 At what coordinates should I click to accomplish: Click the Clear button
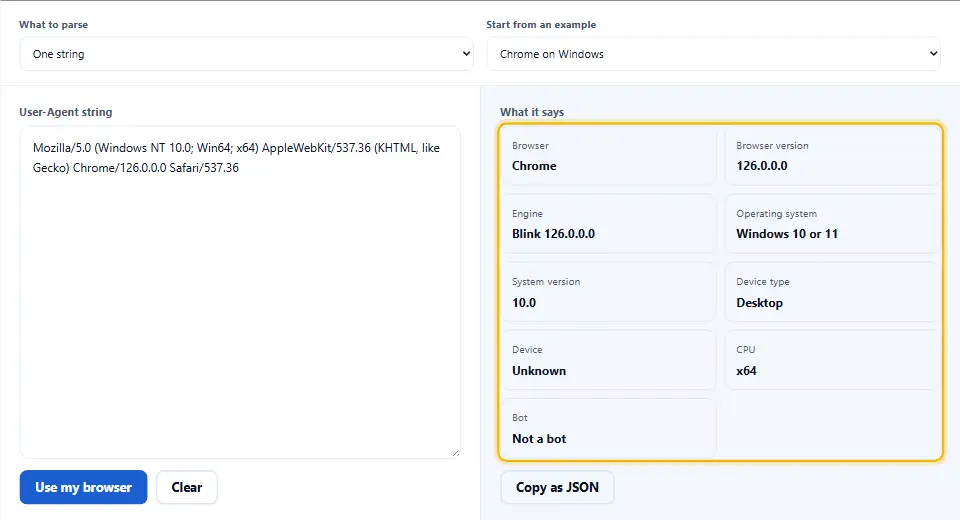point(187,487)
